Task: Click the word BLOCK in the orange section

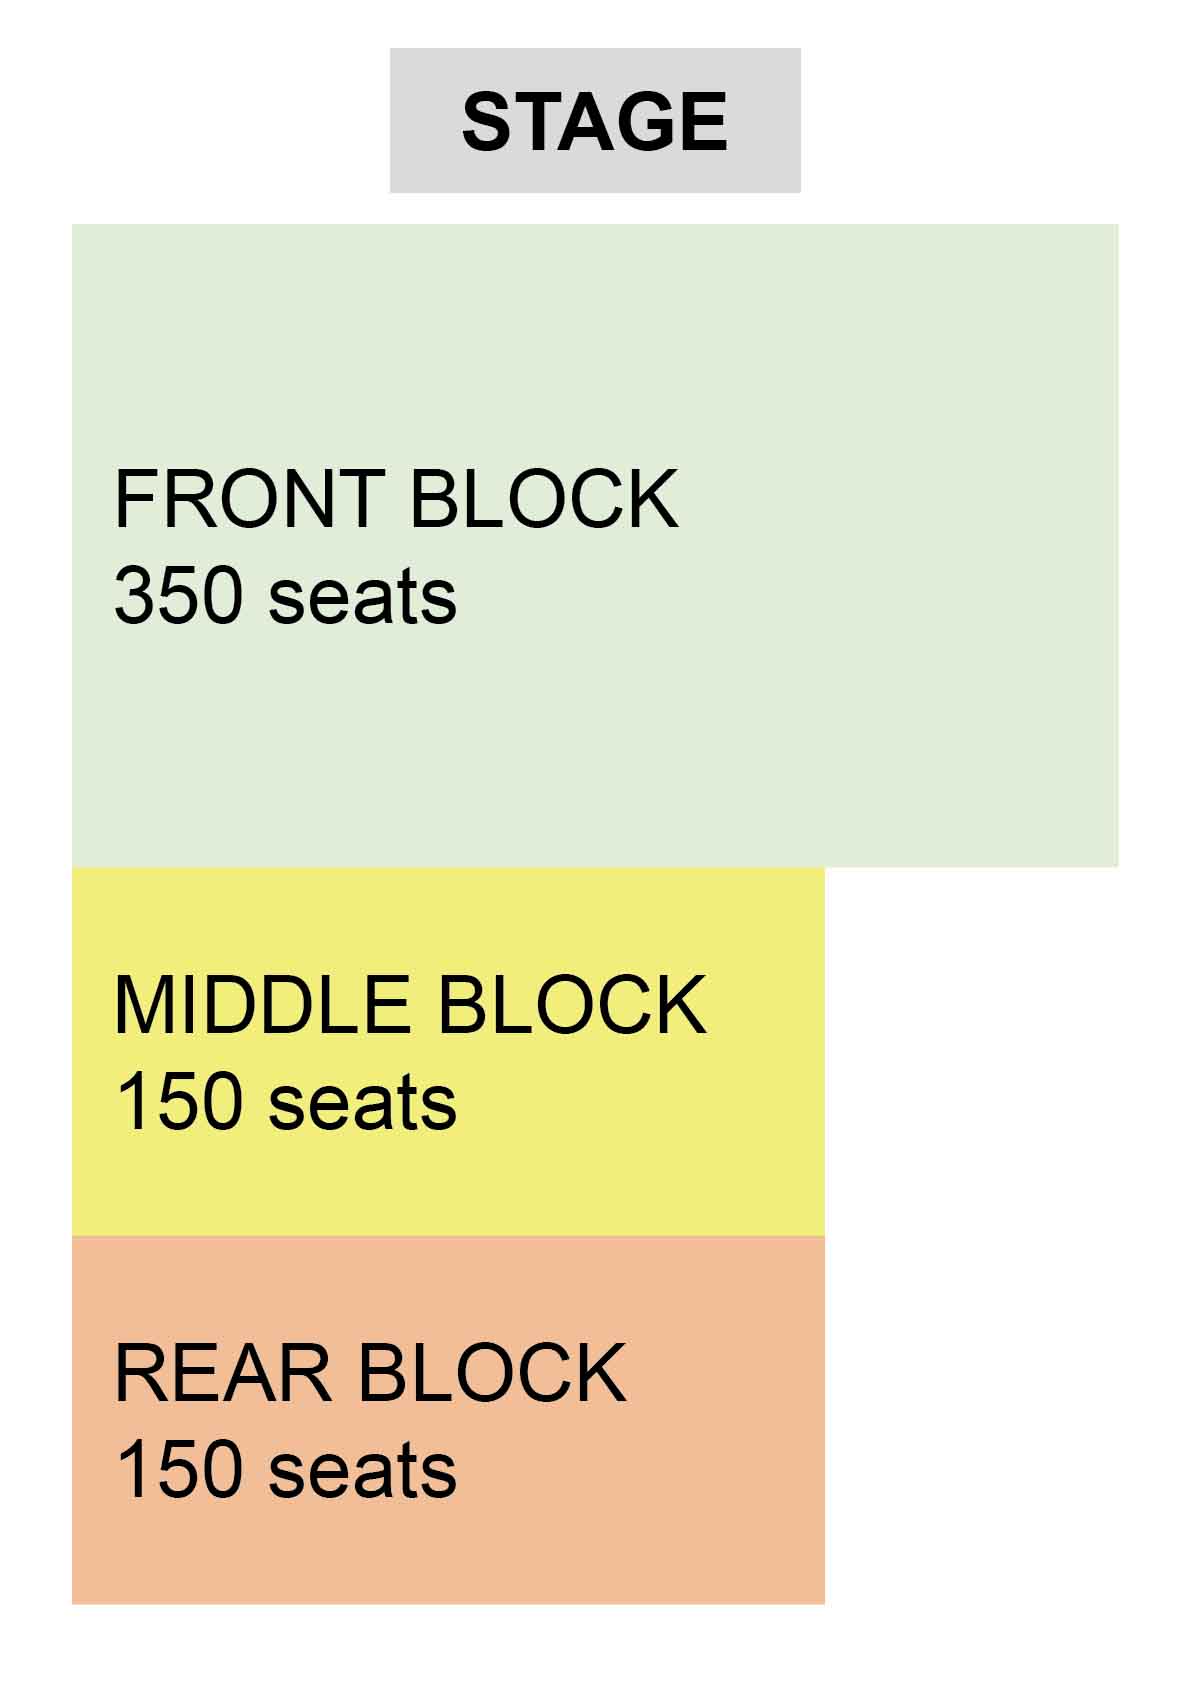Action: (x=492, y=1372)
